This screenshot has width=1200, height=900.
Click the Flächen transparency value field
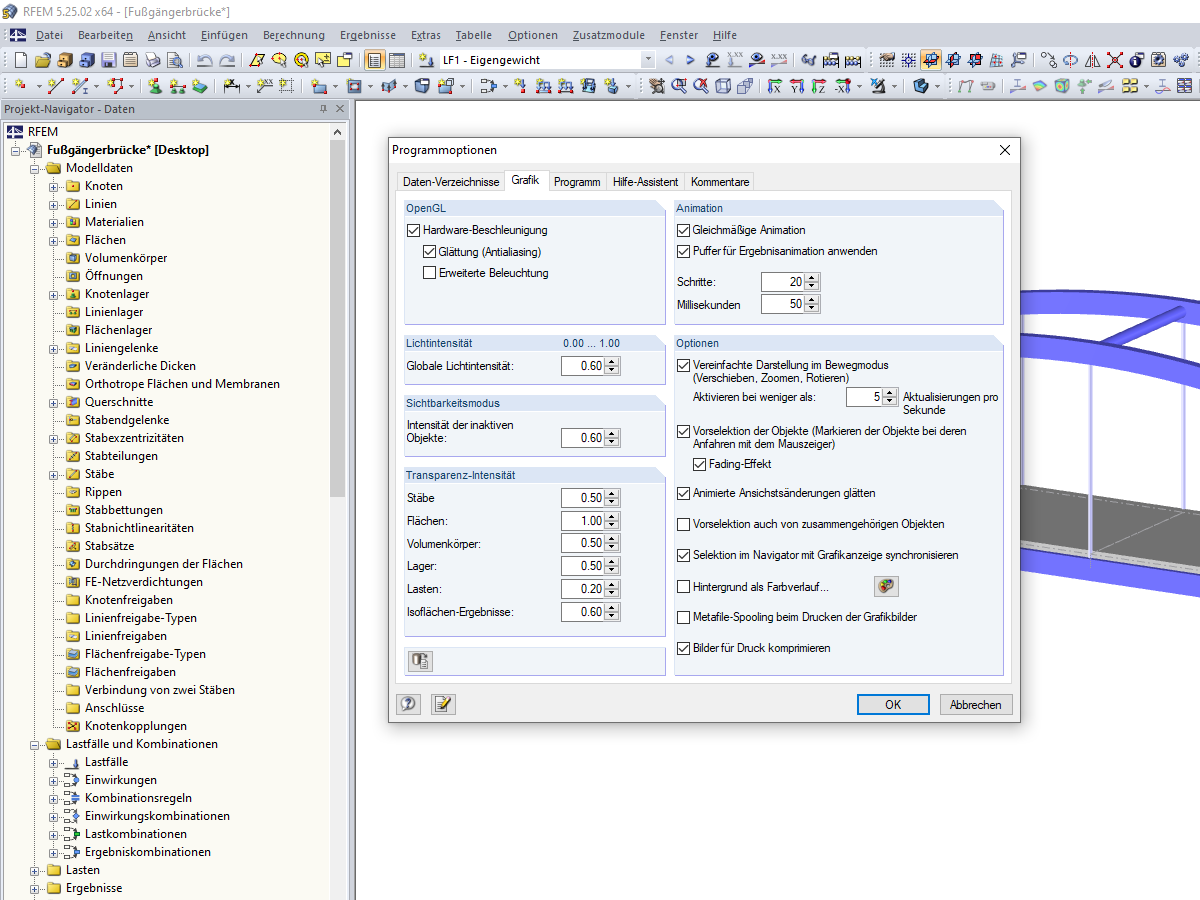[x=584, y=520]
